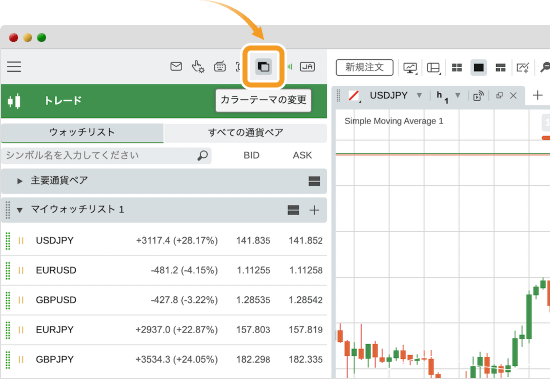Select the EURUSD watchlist row

coord(164,271)
